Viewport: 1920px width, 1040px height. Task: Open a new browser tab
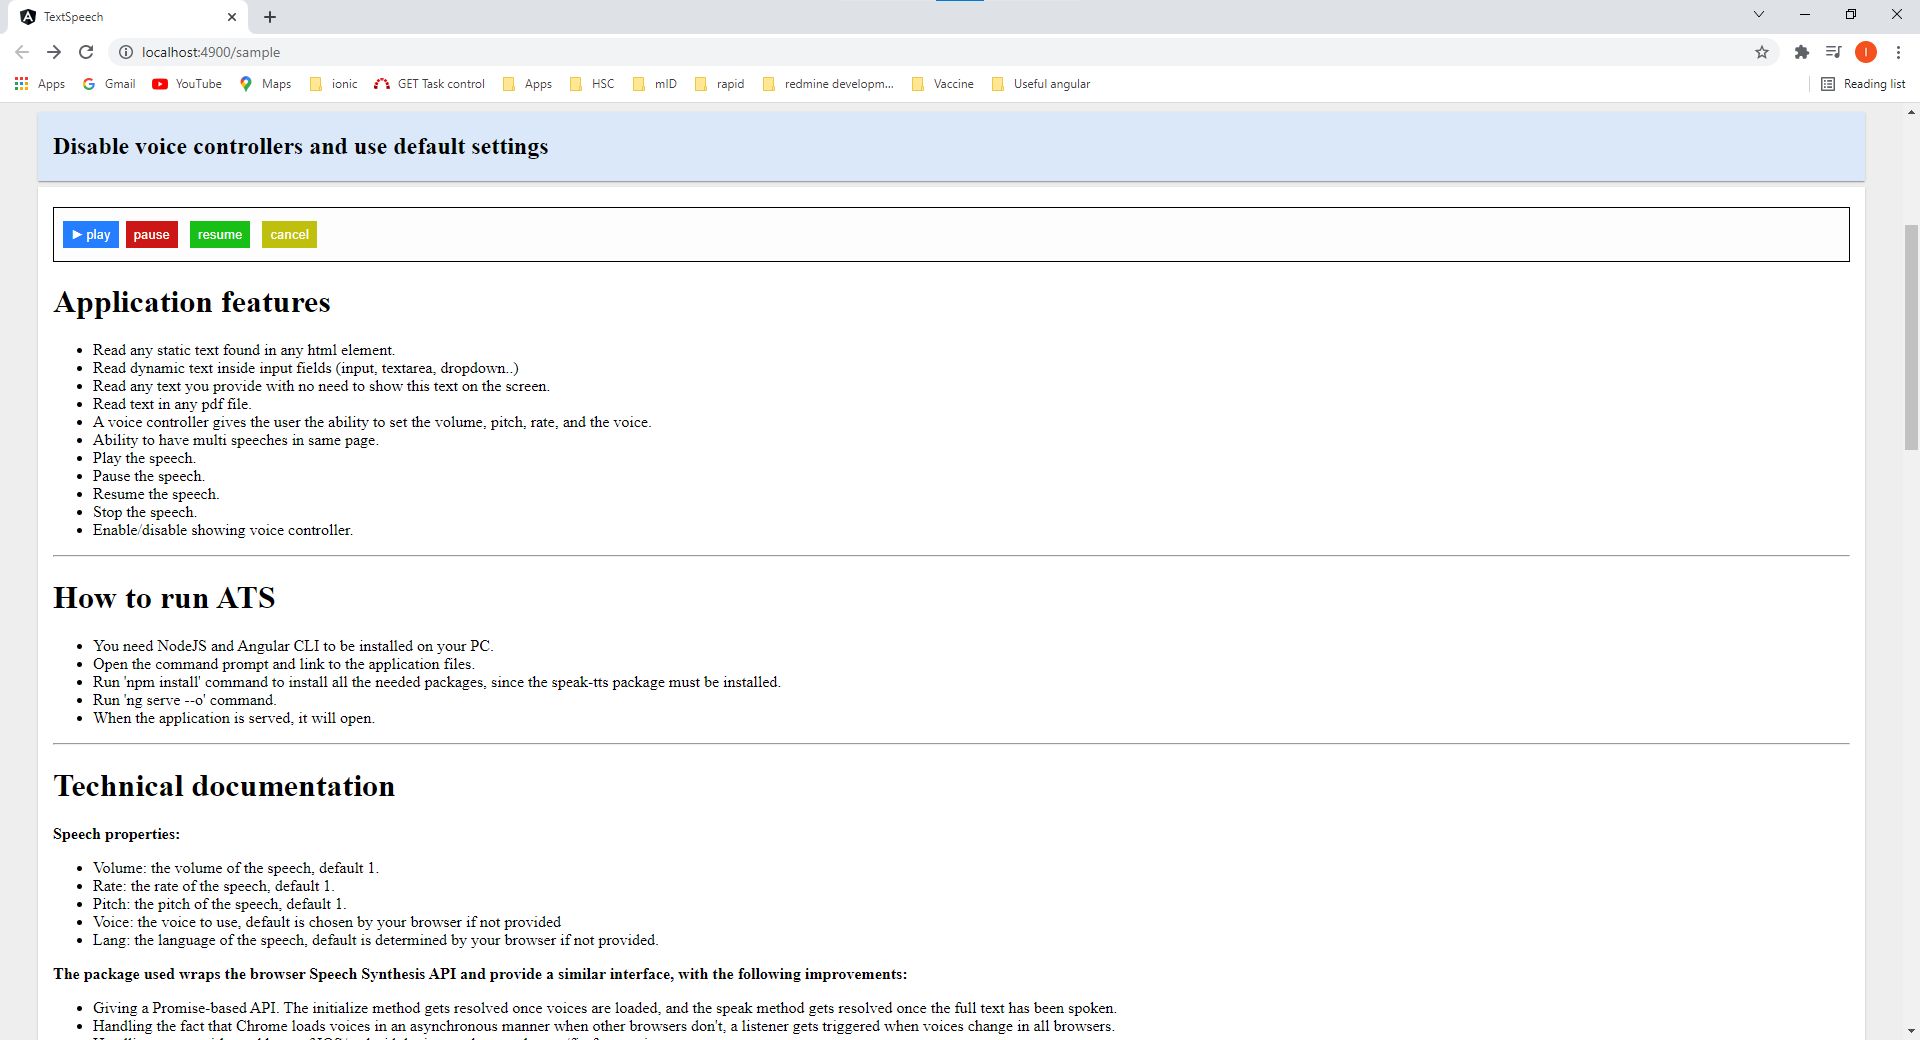point(270,17)
